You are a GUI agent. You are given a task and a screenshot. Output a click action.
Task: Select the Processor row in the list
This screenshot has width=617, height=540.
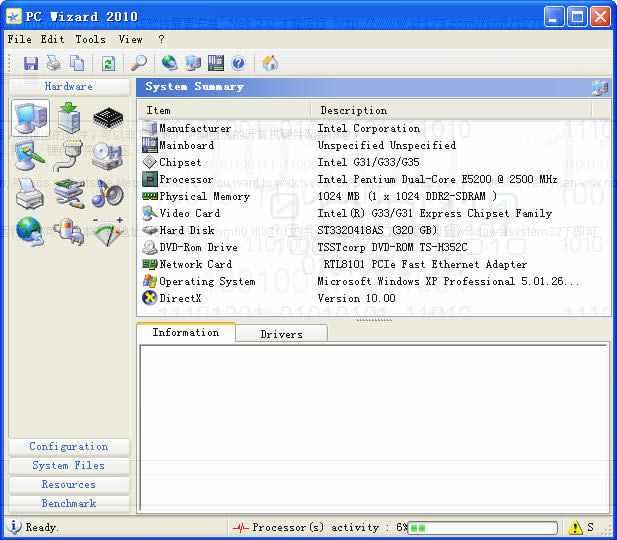[374, 179]
